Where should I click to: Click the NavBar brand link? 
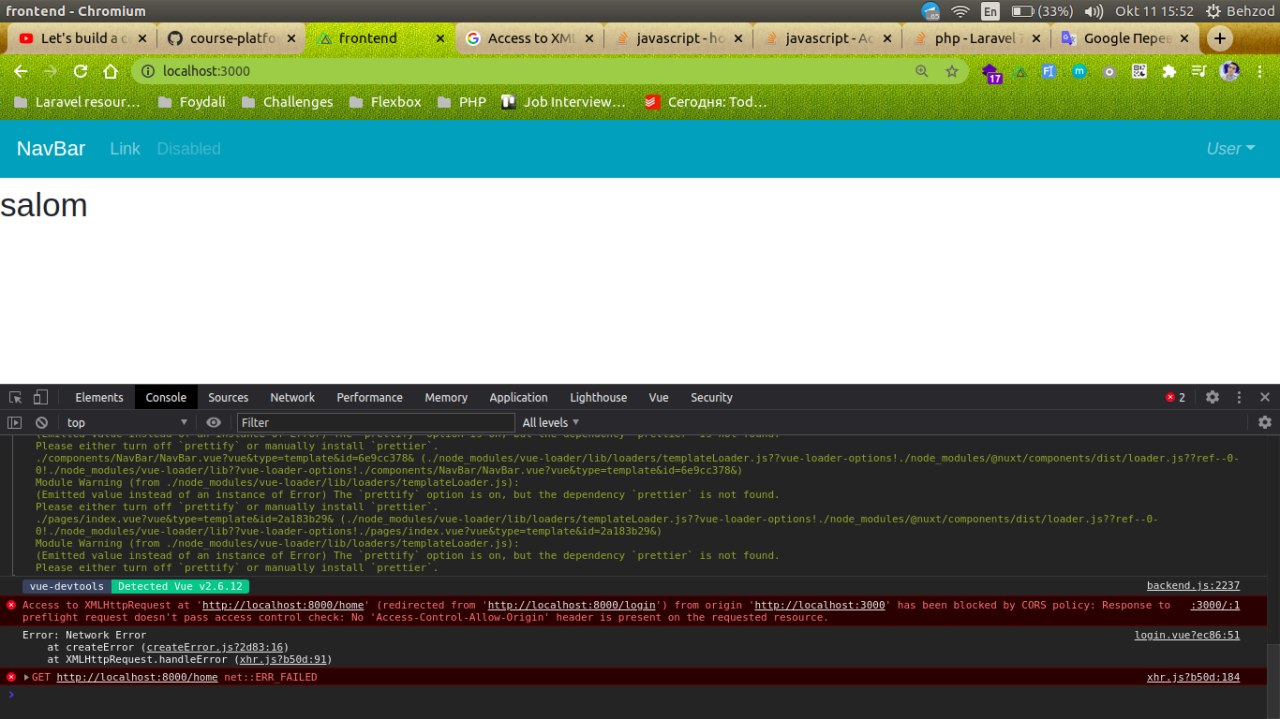coord(51,149)
